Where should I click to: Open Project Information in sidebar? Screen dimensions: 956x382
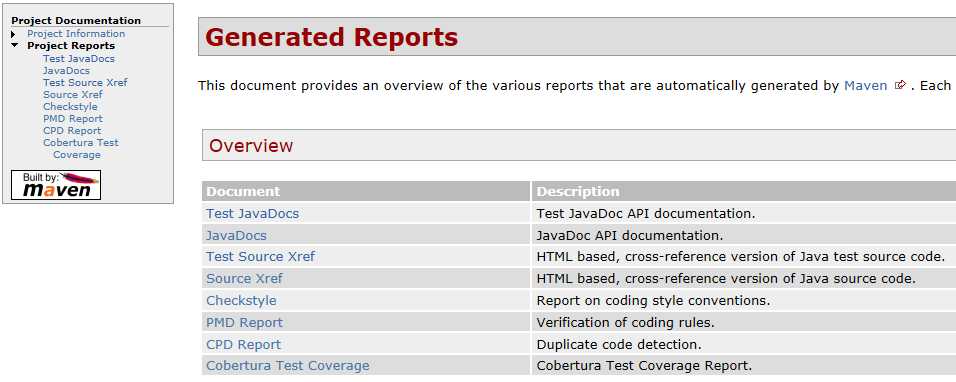click(x=76, y=34)
